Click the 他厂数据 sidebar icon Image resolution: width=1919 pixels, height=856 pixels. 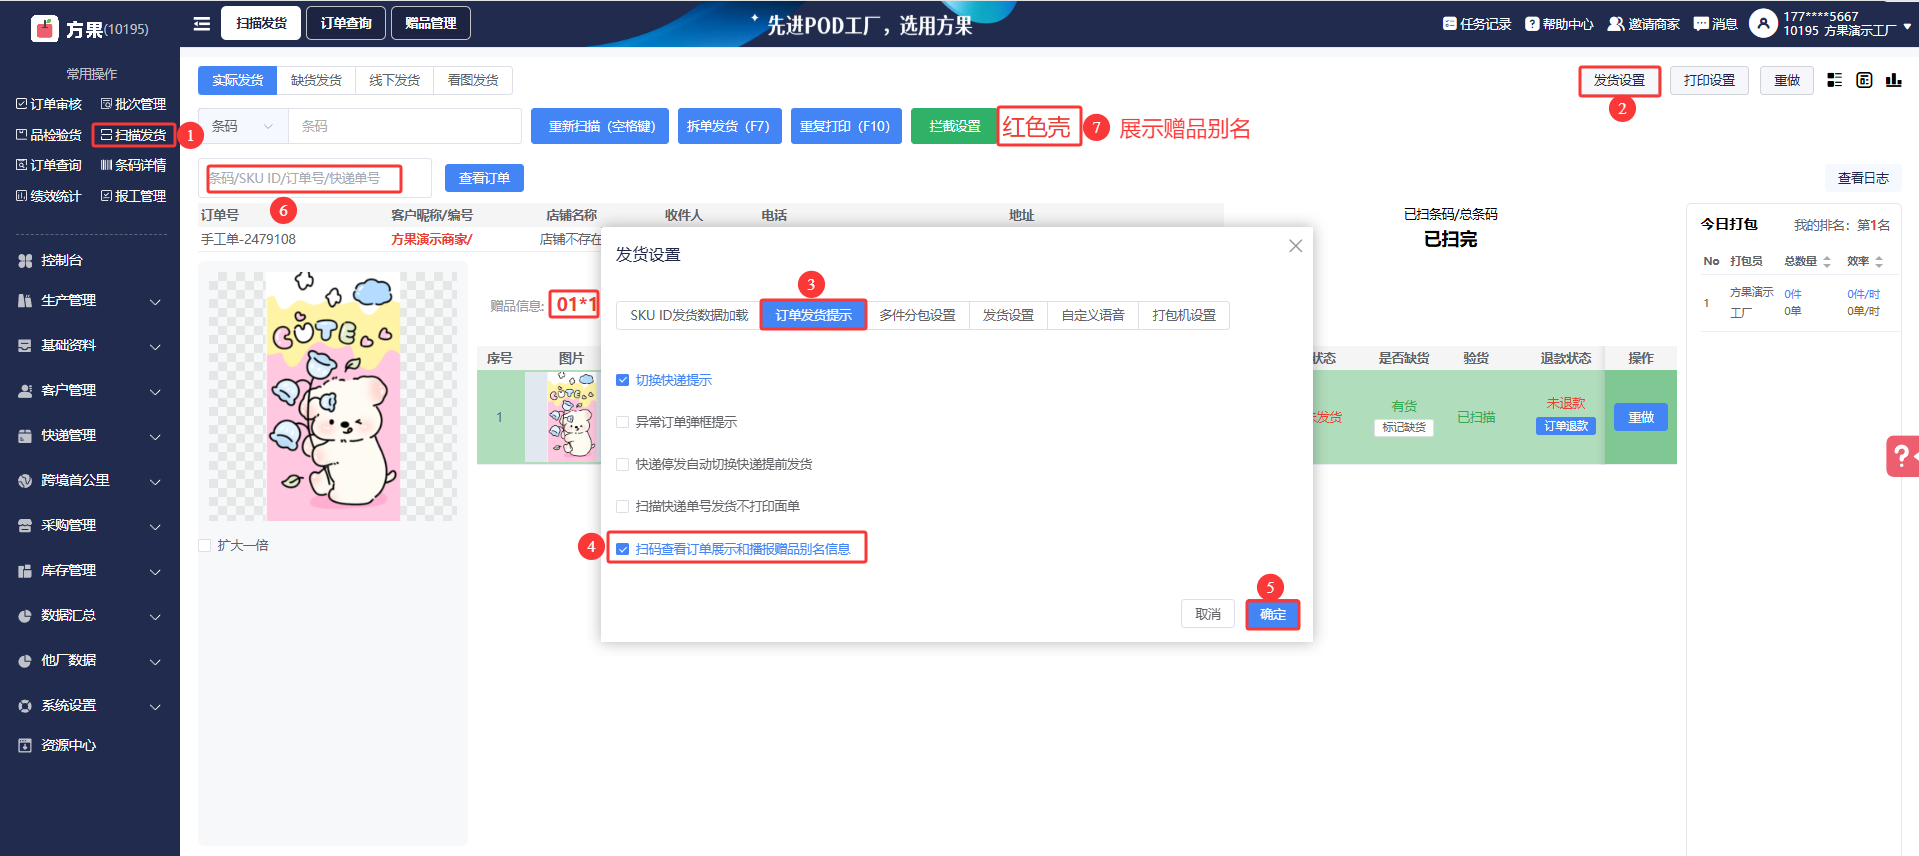click(25, 660)
